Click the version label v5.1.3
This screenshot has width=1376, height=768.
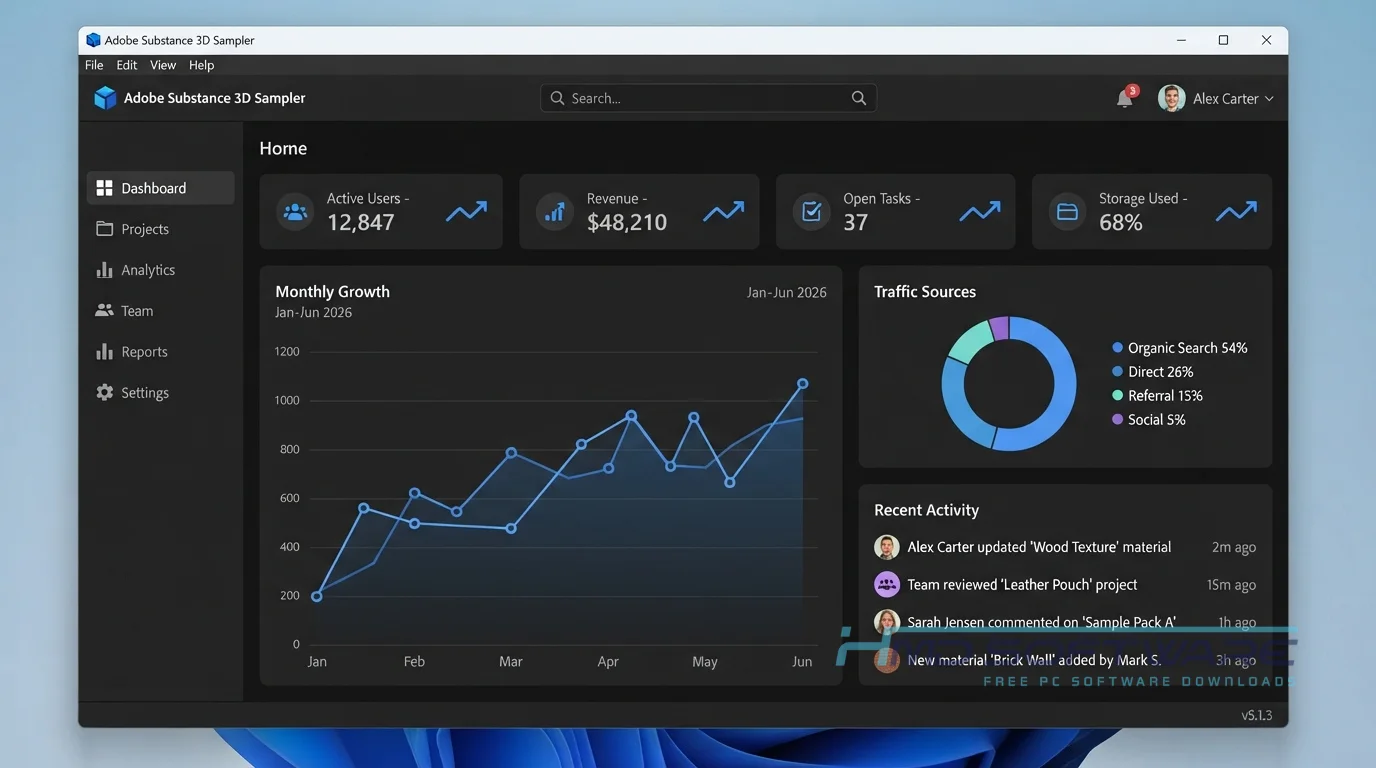[1257, 715]
